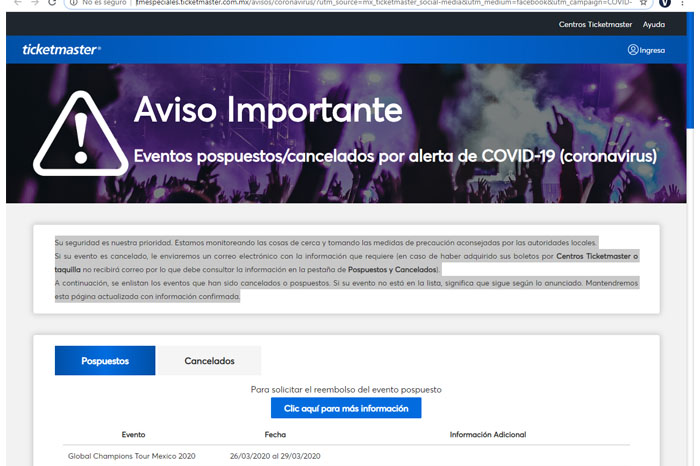Click the Información Adicional column header
Image resolution: width=700 pixels, height=466 pixels.
(x=488, y=435)
